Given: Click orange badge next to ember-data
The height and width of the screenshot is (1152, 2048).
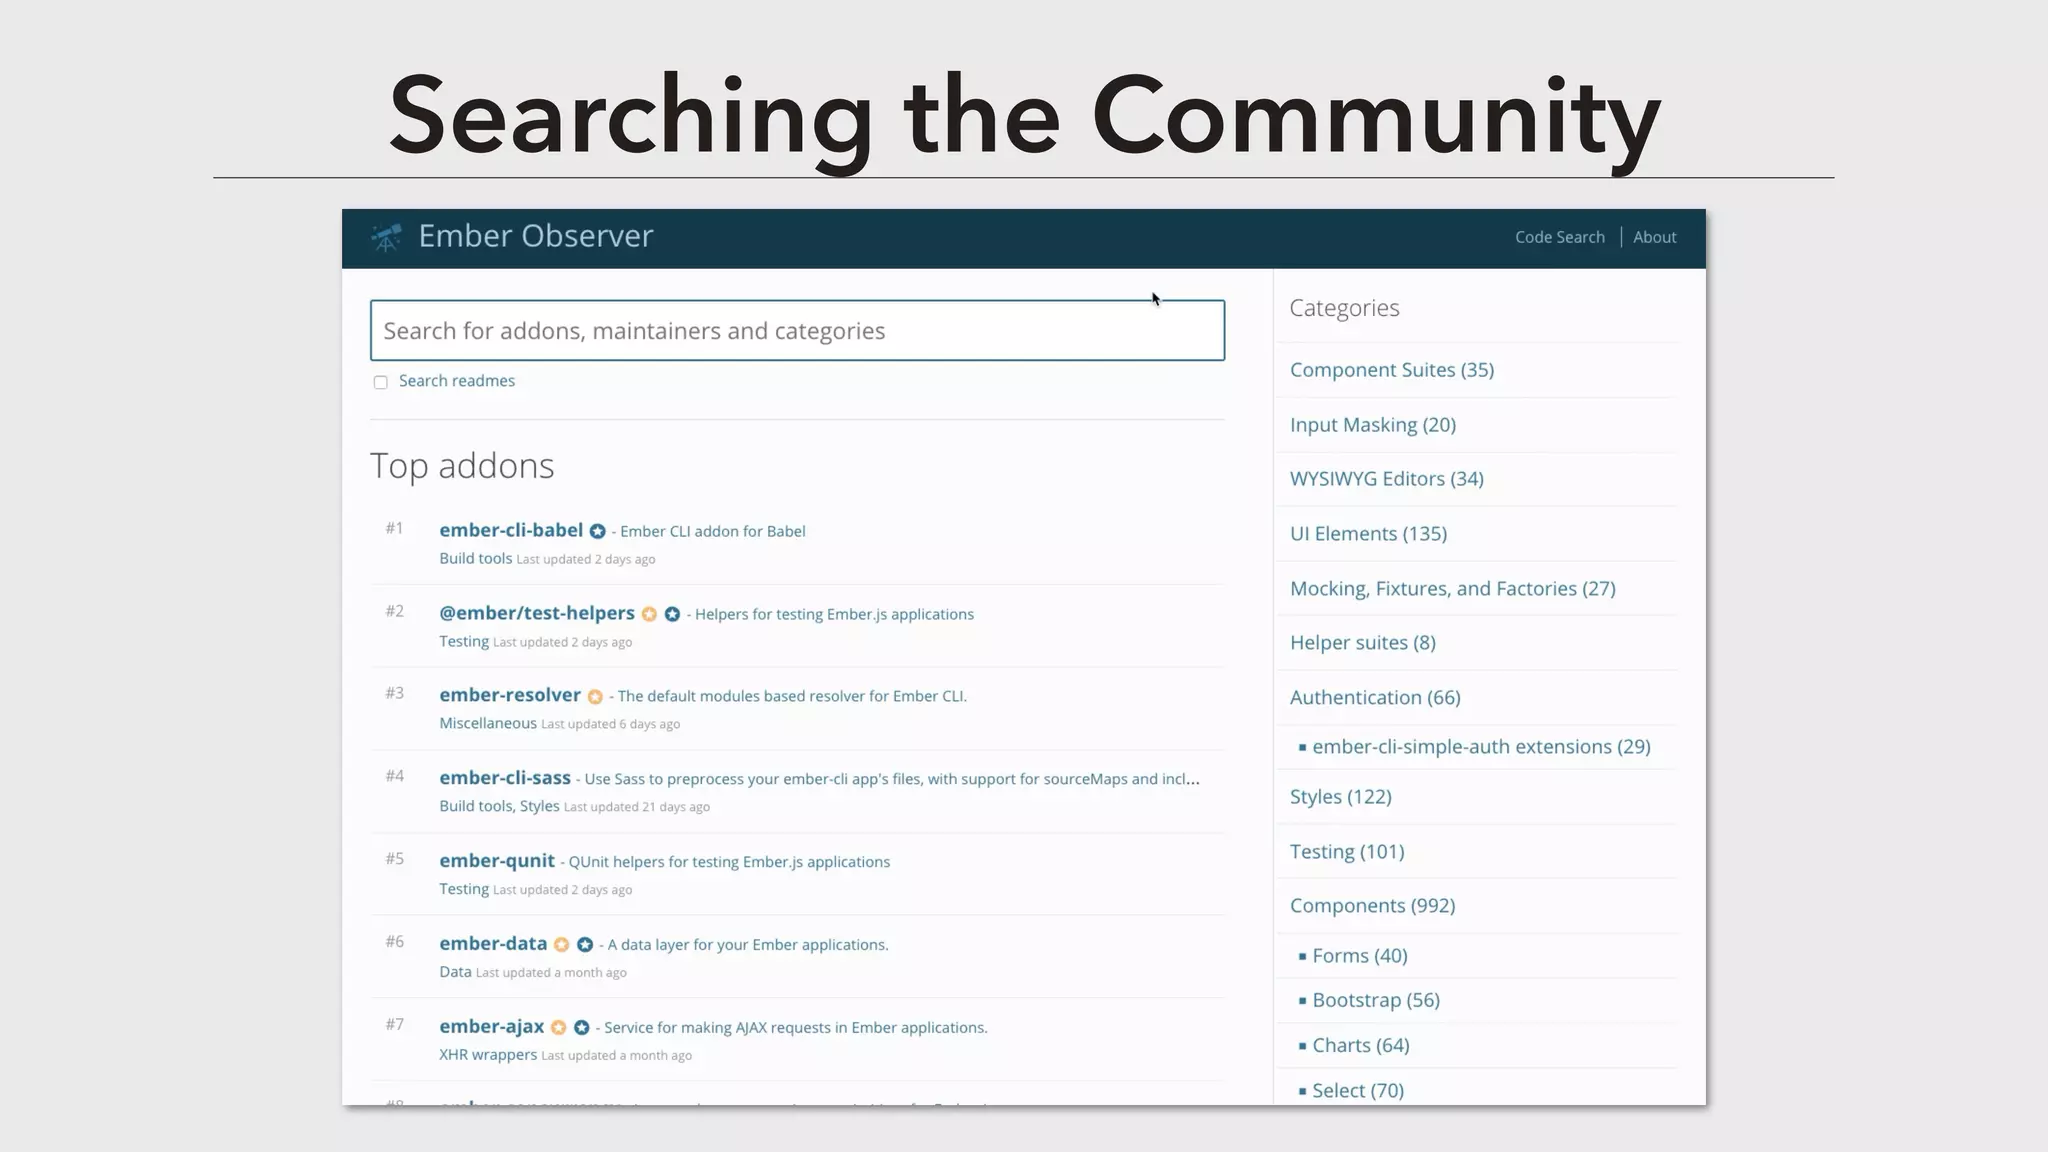Looking at the screenshot, I should pos(562,945).
